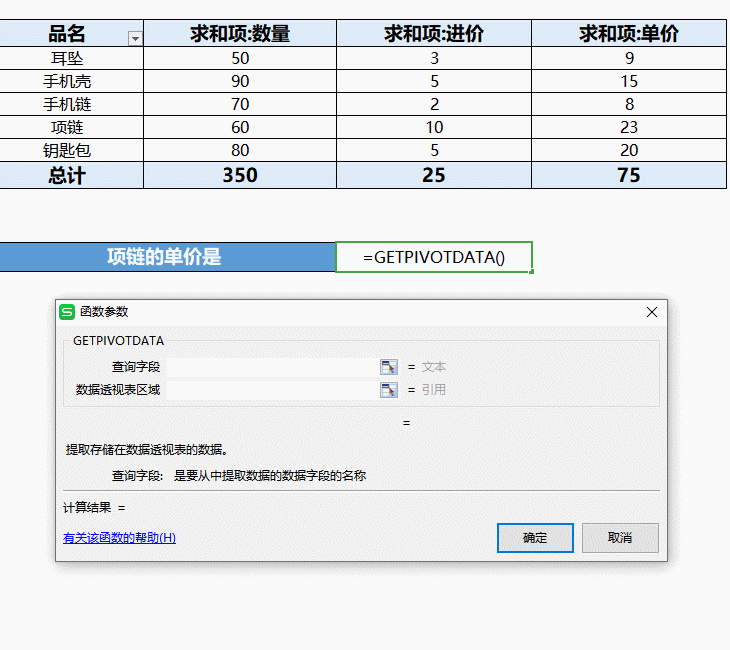Open the 品名 filter dropdown arrow
The height and width of the screenshot is (650, 730).
135,39
